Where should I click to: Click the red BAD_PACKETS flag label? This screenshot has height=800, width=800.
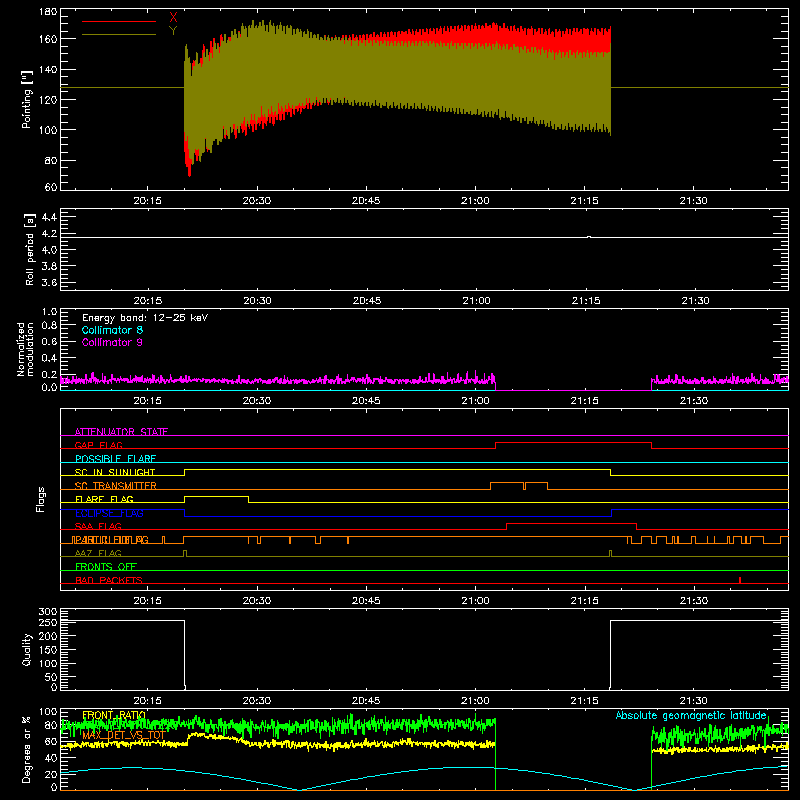coord(109,580)
